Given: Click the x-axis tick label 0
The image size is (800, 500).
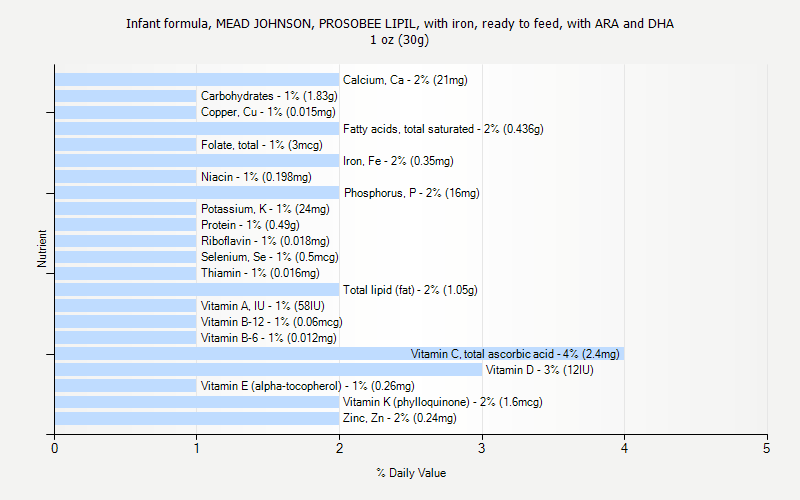Looking at the screenshot, I should (55, 448).
